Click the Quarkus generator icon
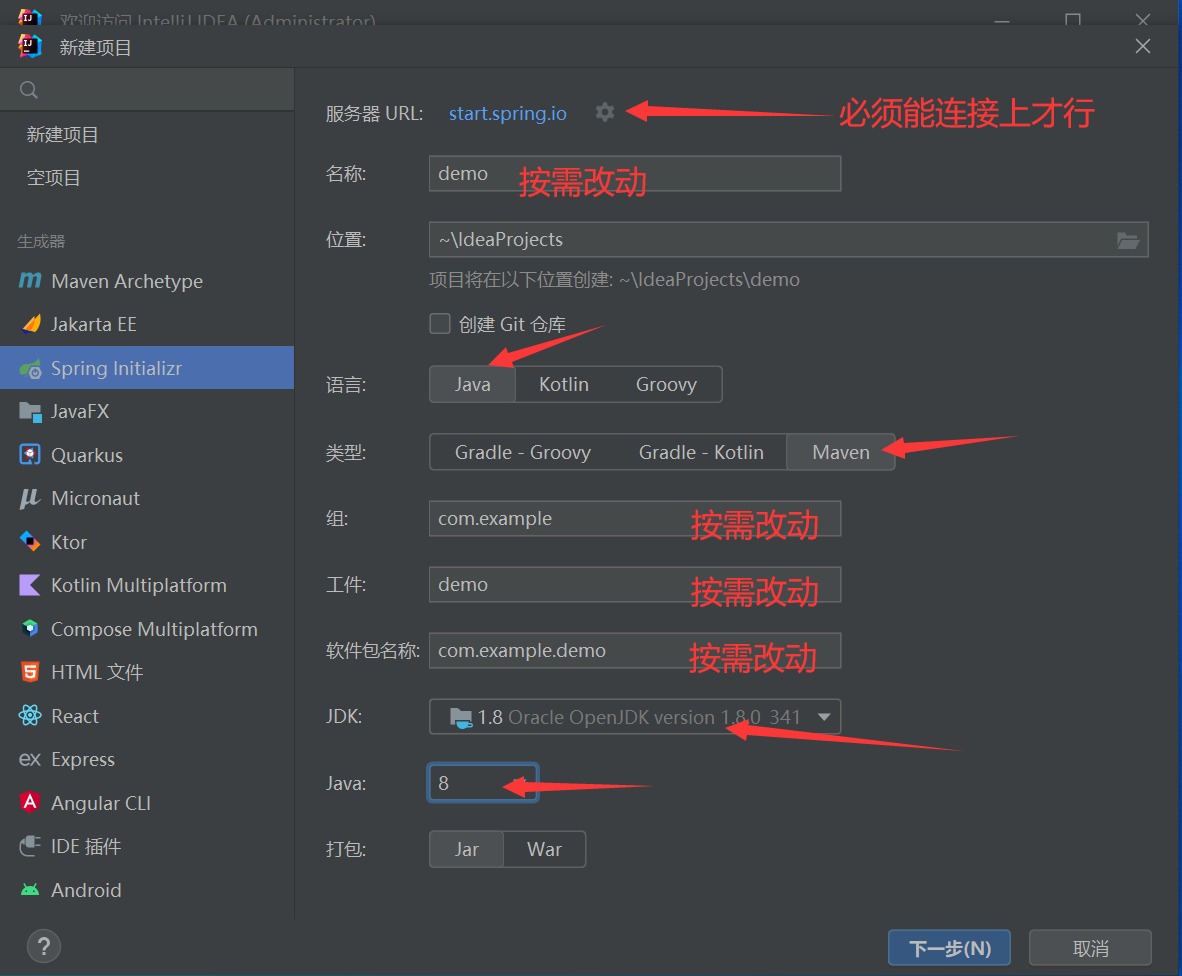Viewport: 1182px width, 976px height. coord(30,455)
